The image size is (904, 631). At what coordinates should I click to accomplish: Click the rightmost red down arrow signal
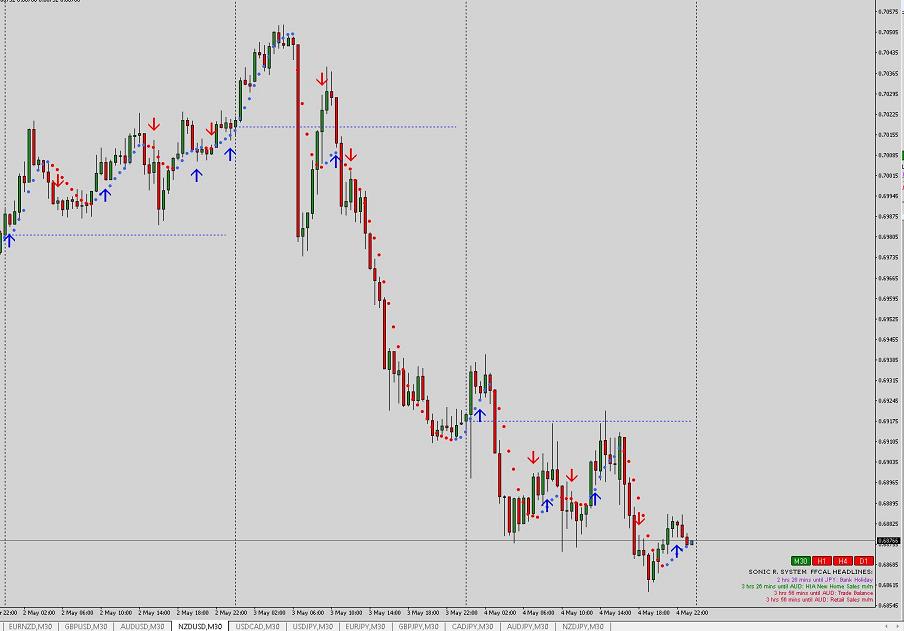638,518
